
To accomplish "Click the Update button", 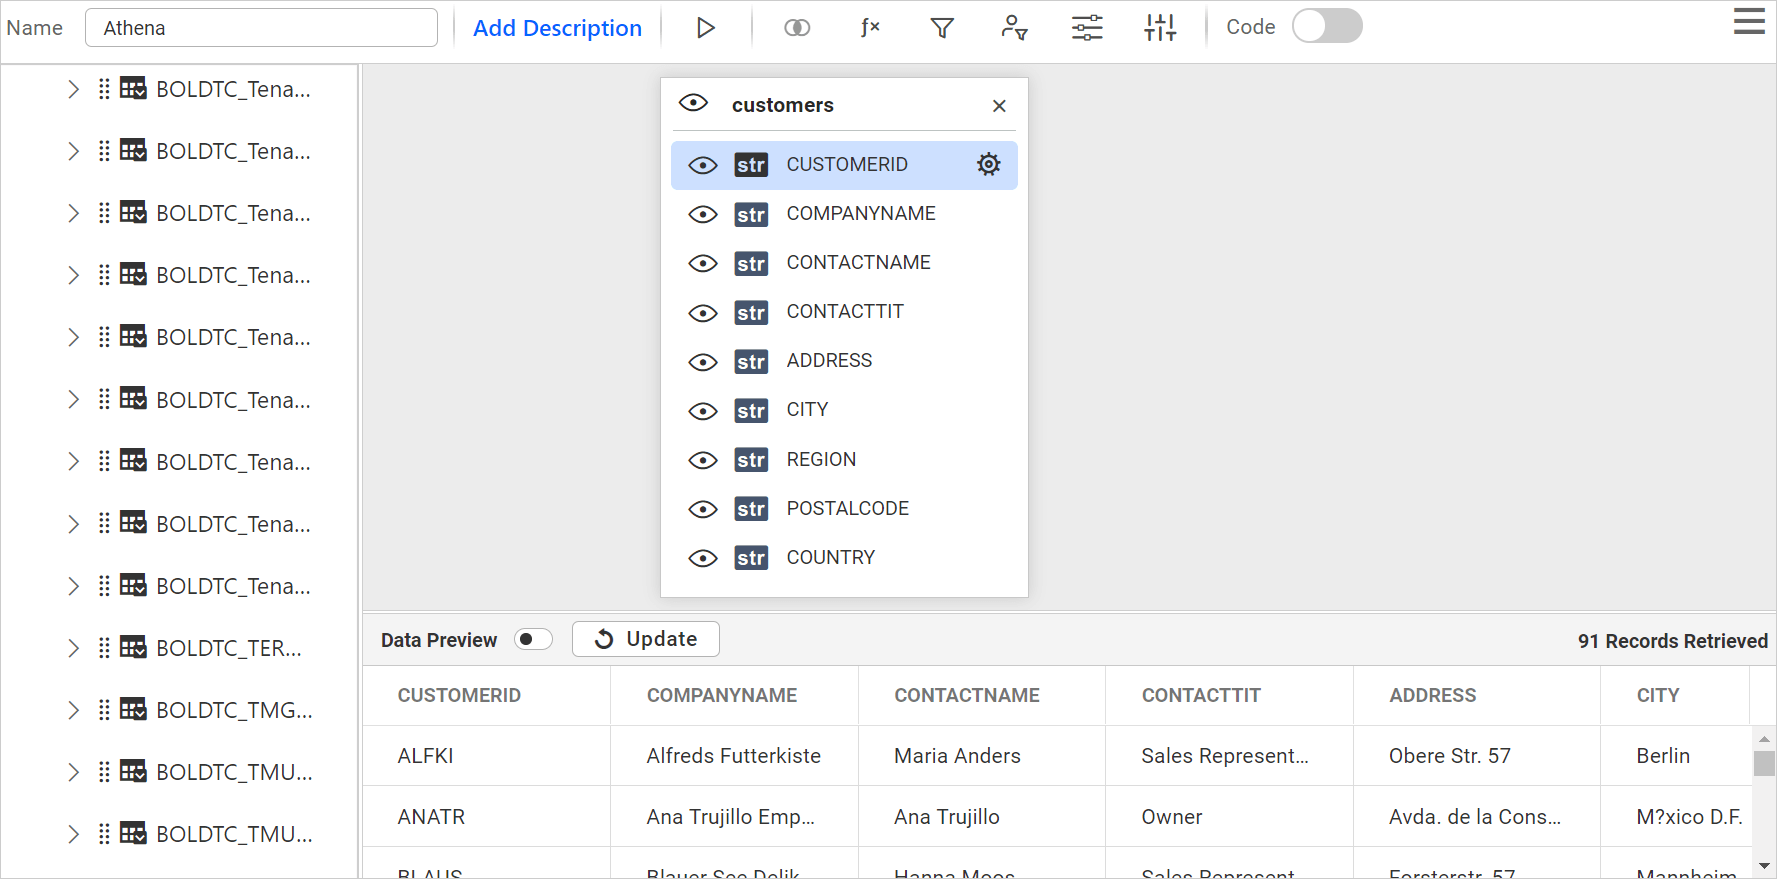I will [646, 639].
